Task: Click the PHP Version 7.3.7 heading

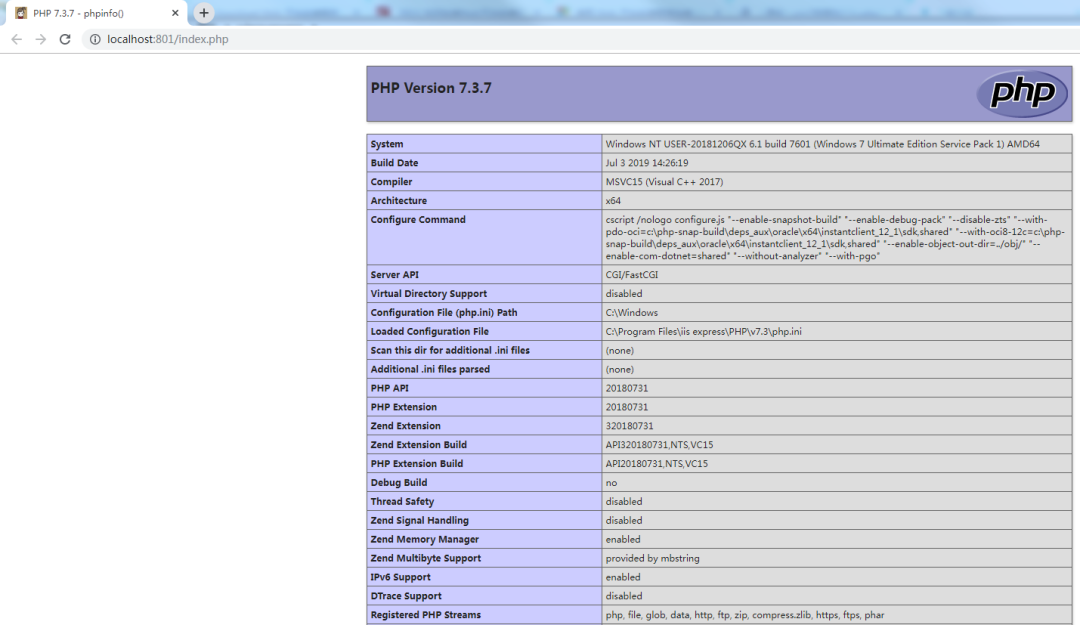Action: [x=431, y=88]
